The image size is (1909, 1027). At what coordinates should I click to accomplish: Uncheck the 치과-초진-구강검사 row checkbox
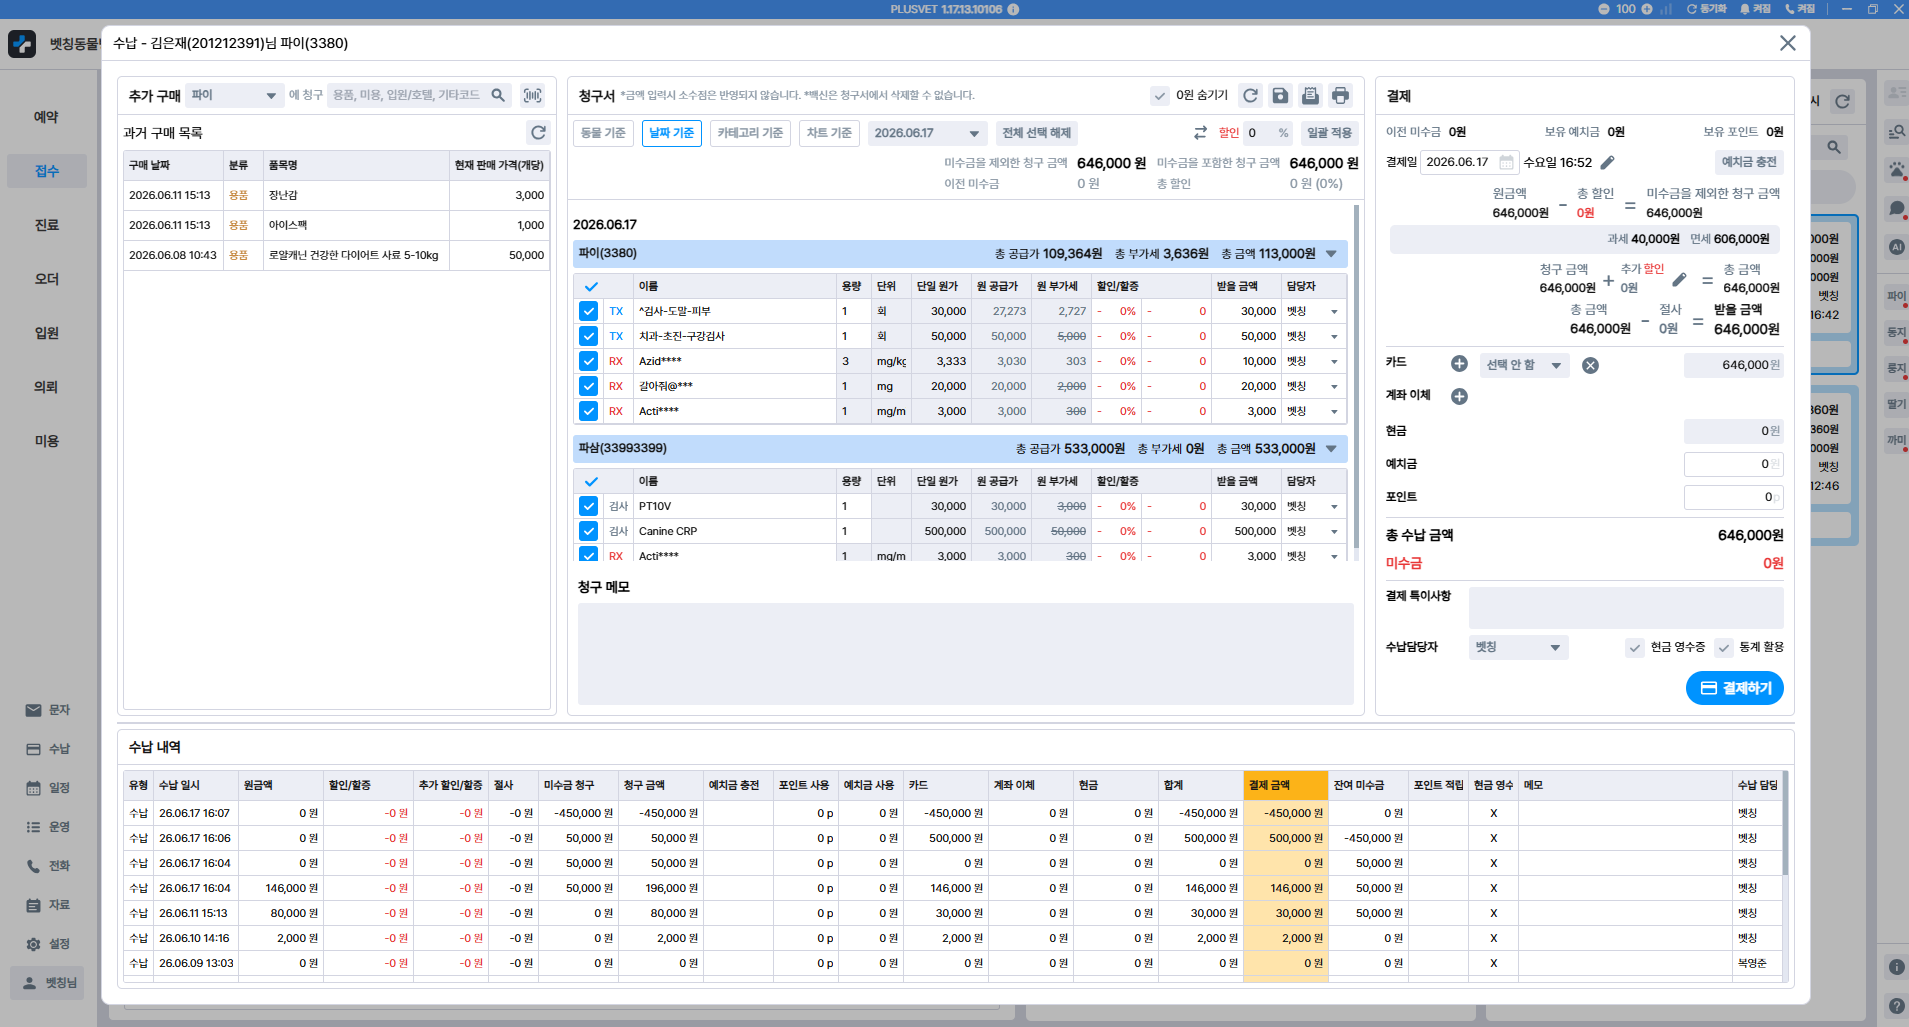tap(589, 336)
